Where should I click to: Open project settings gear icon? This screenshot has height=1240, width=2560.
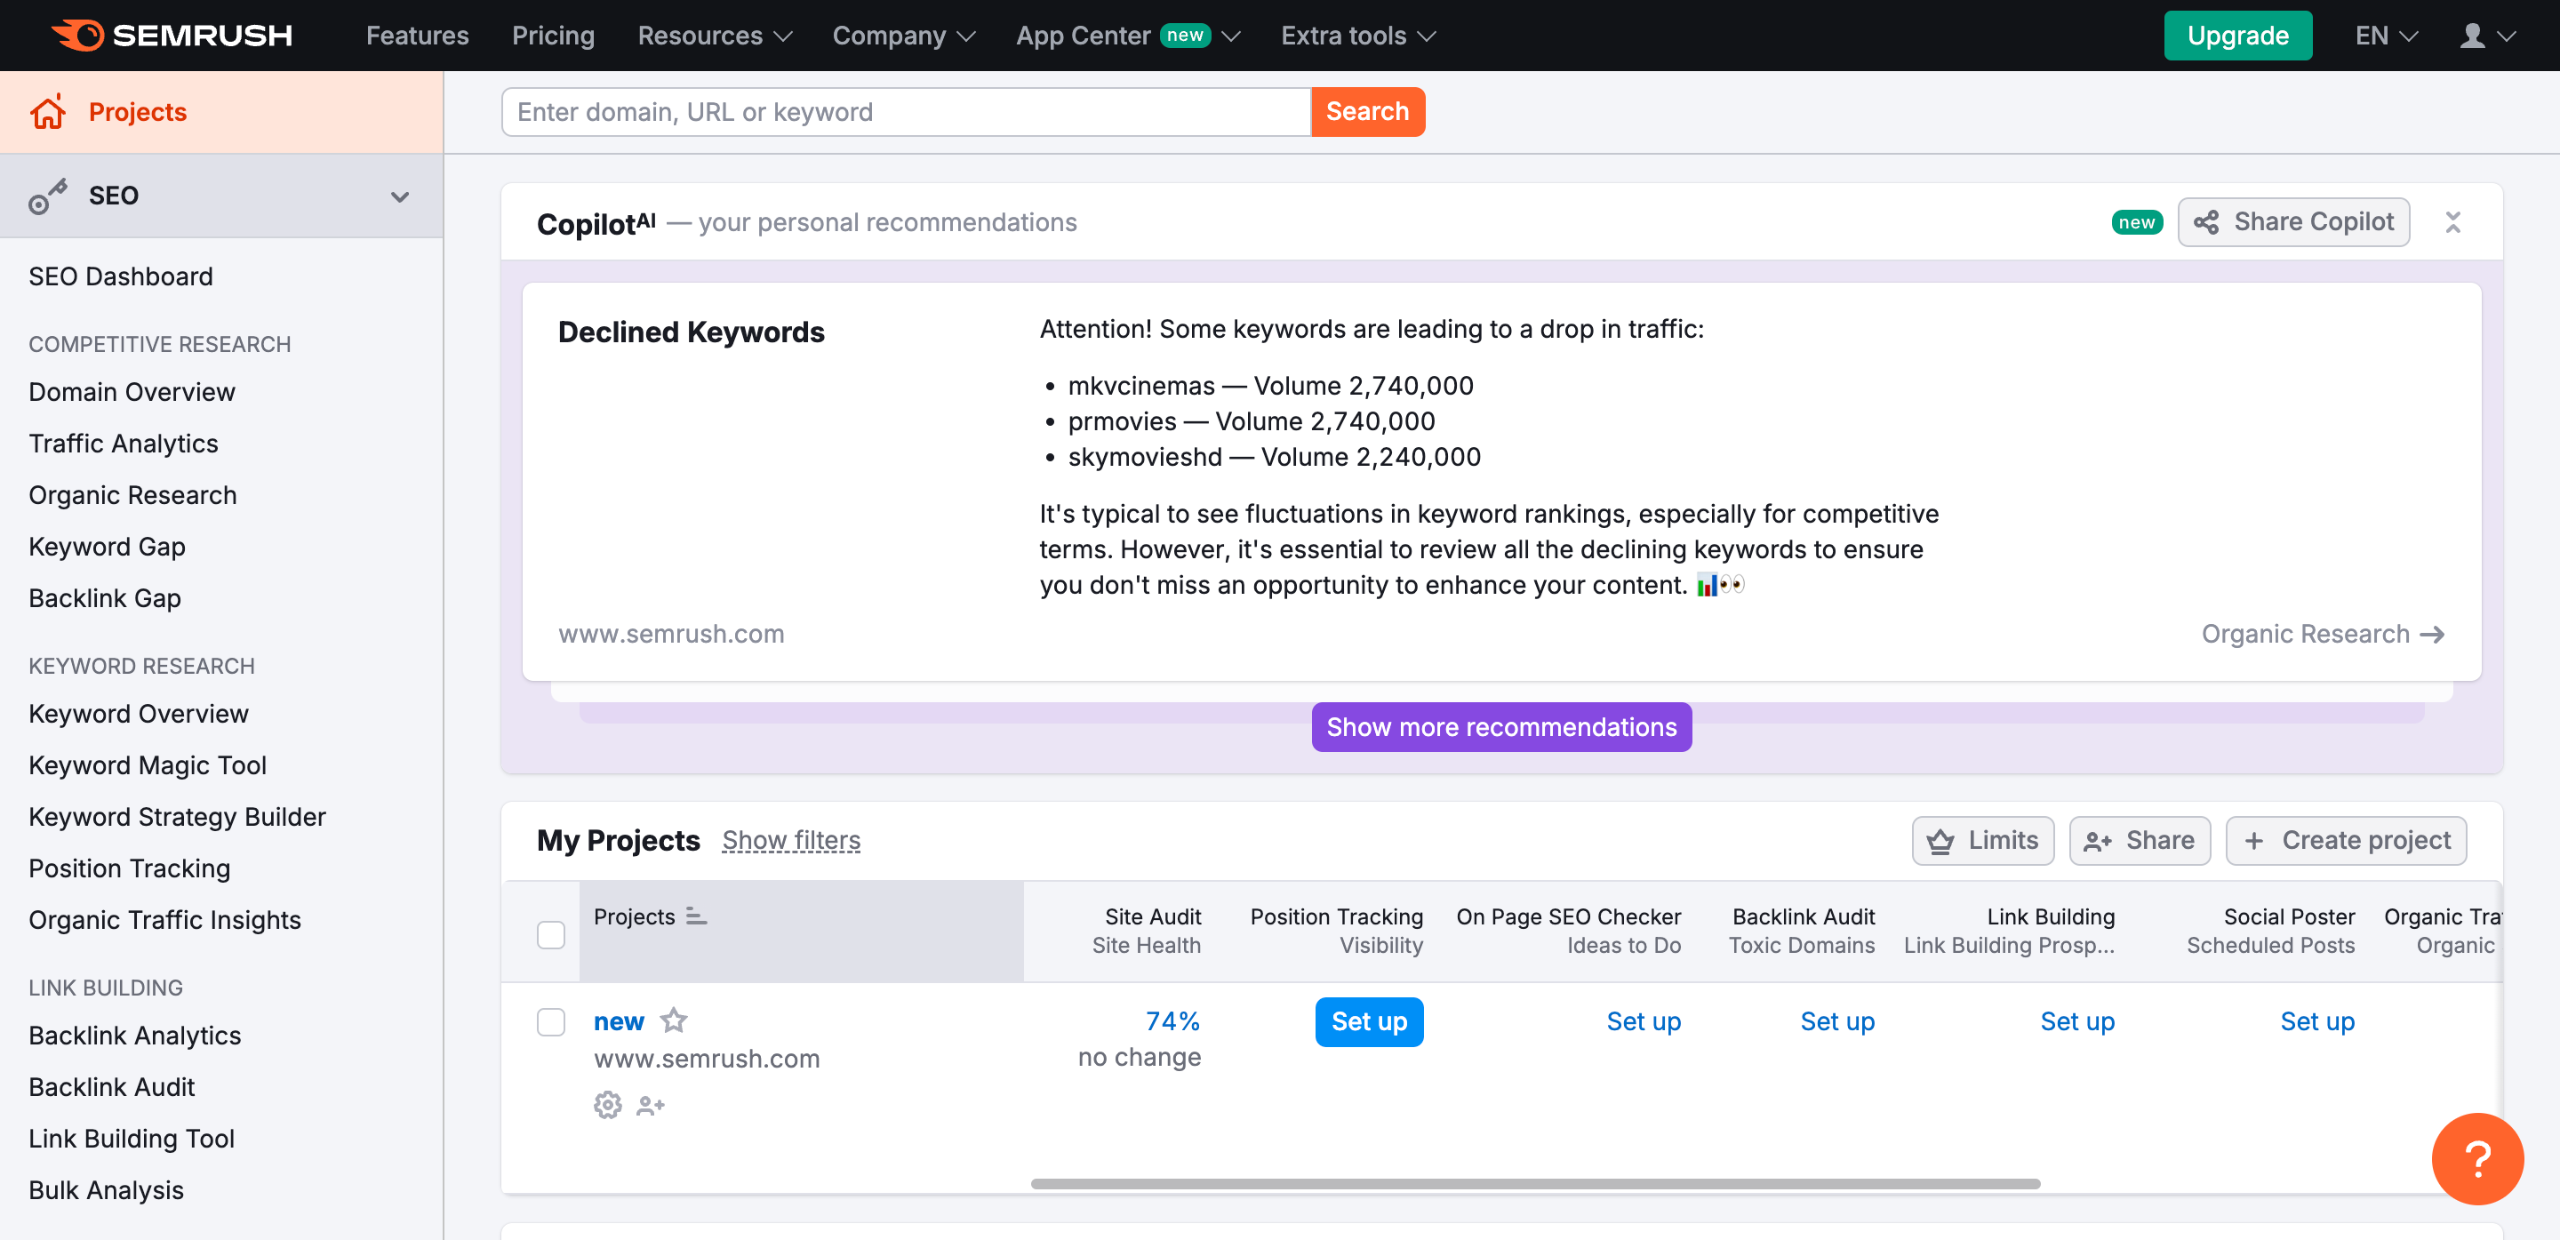tap(607, 1105)
